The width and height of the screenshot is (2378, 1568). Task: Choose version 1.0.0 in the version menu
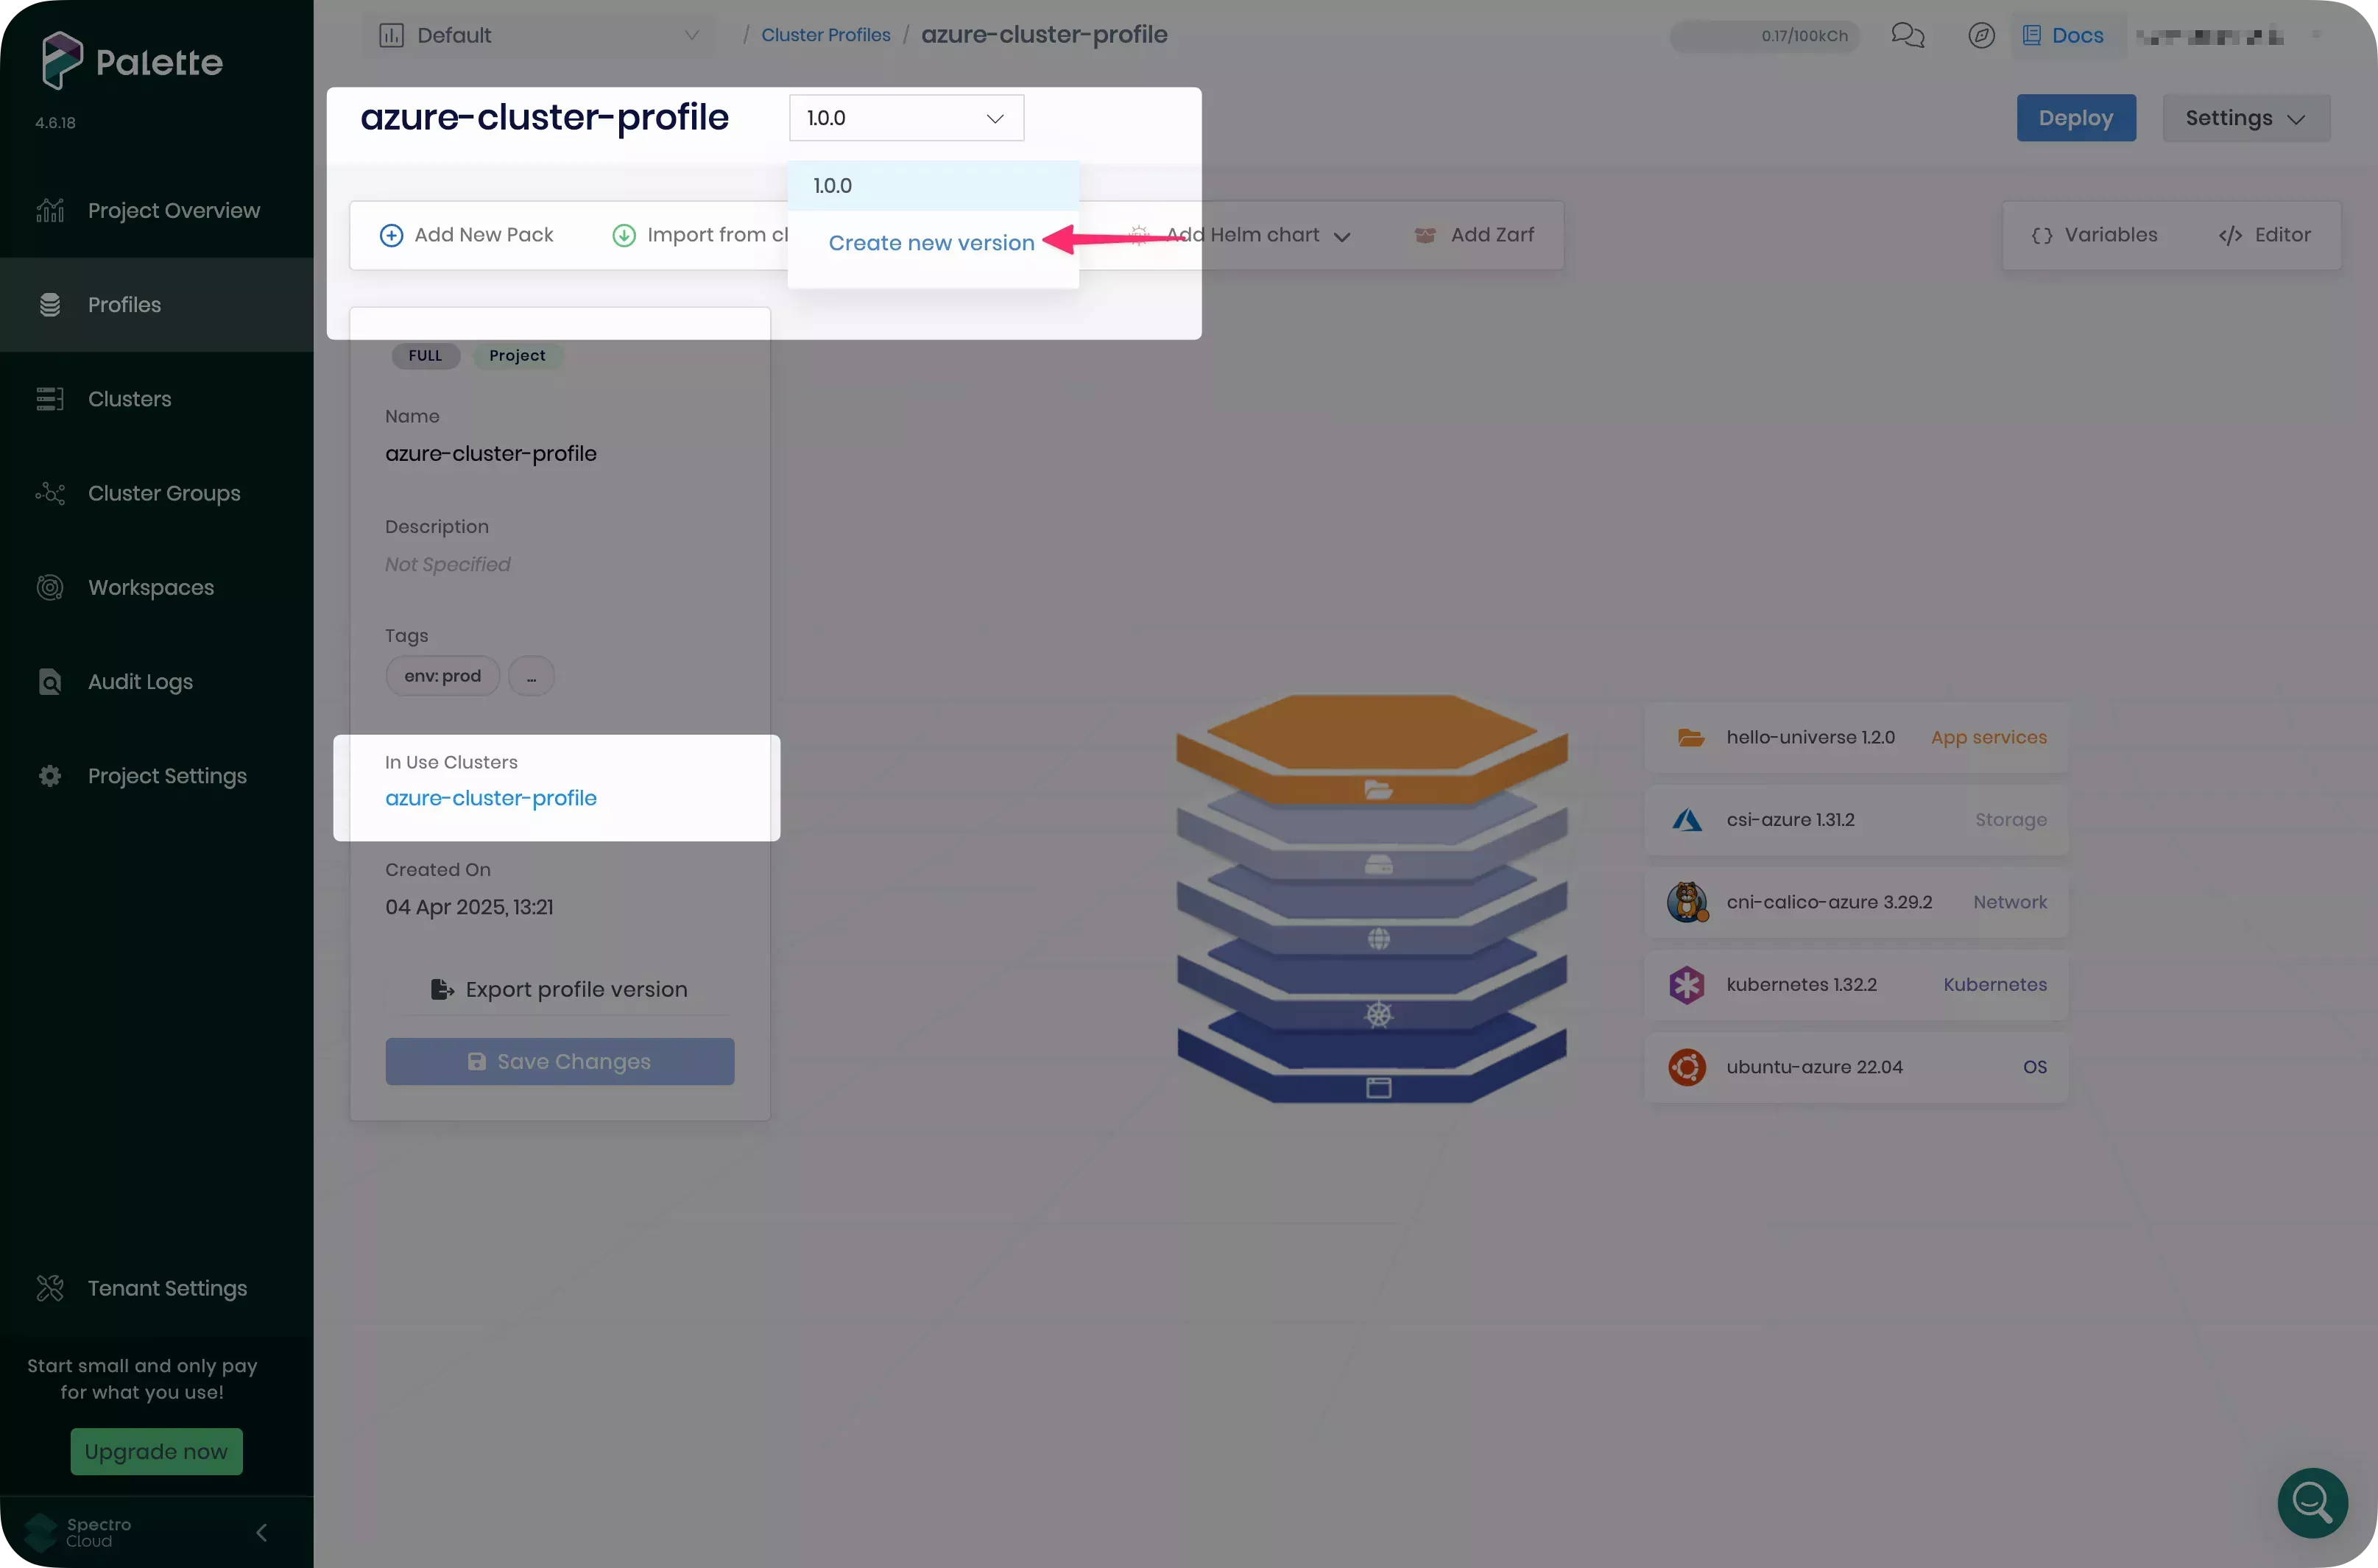coord(833,185)
